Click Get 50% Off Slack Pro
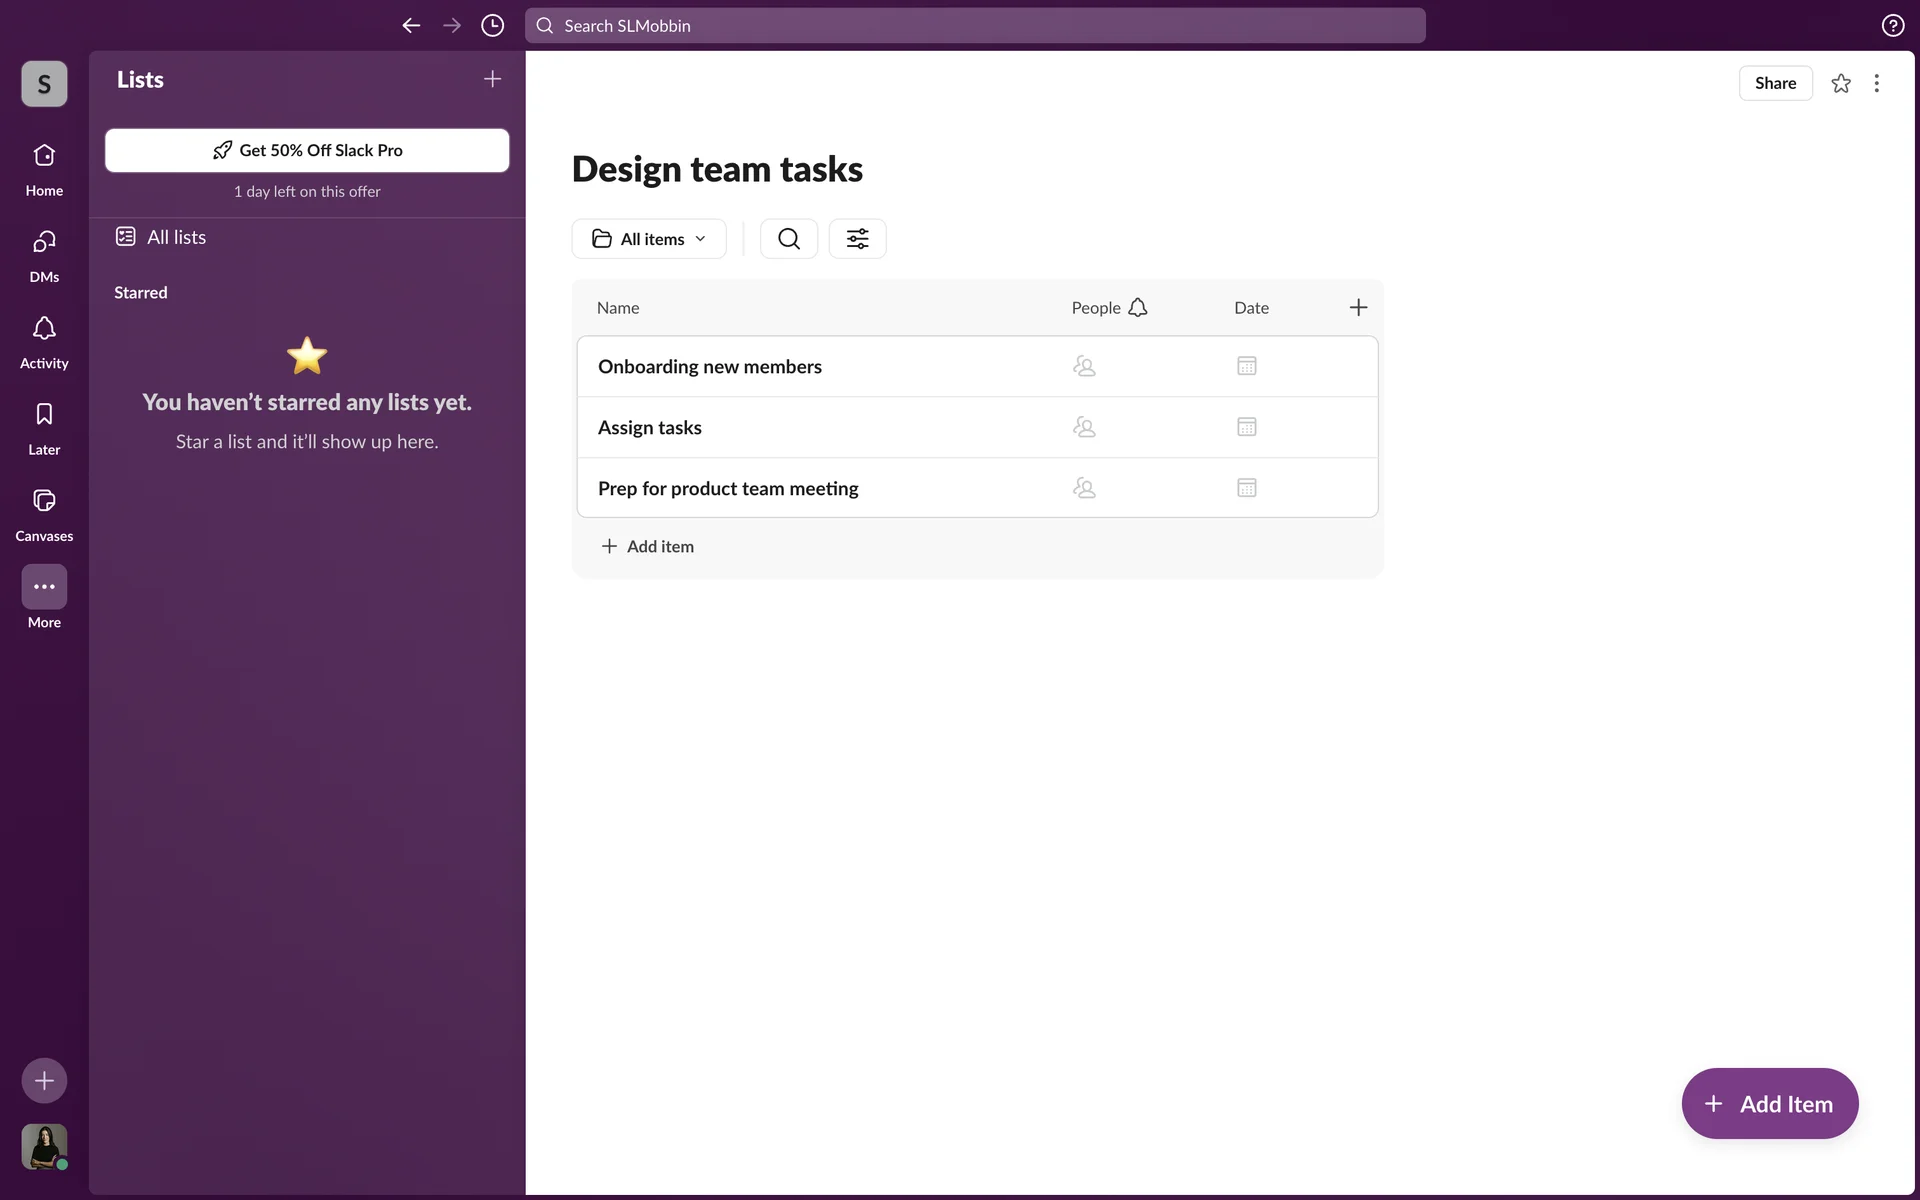This screenshot has height=1200, width=1920. [x=307, y=150]
